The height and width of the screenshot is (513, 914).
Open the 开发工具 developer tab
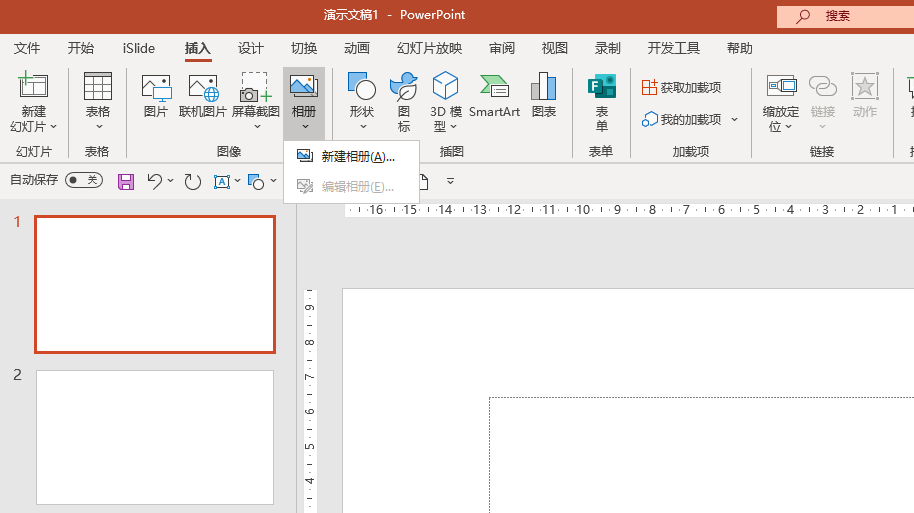(673, 48)
